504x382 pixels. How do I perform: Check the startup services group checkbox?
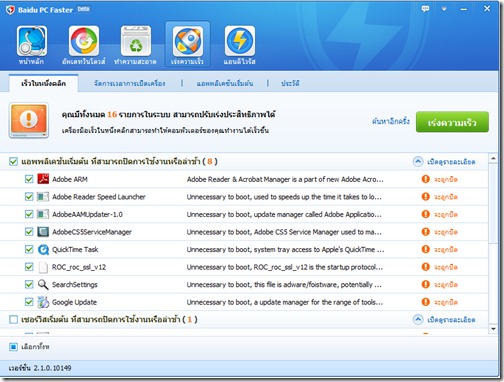point(13,320)
